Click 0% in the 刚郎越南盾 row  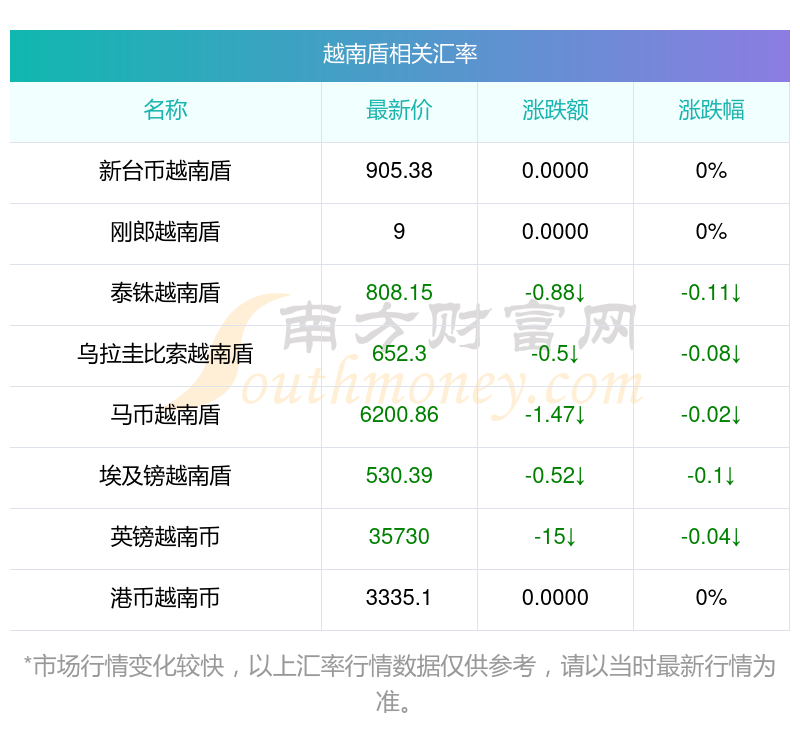point(711,232)
